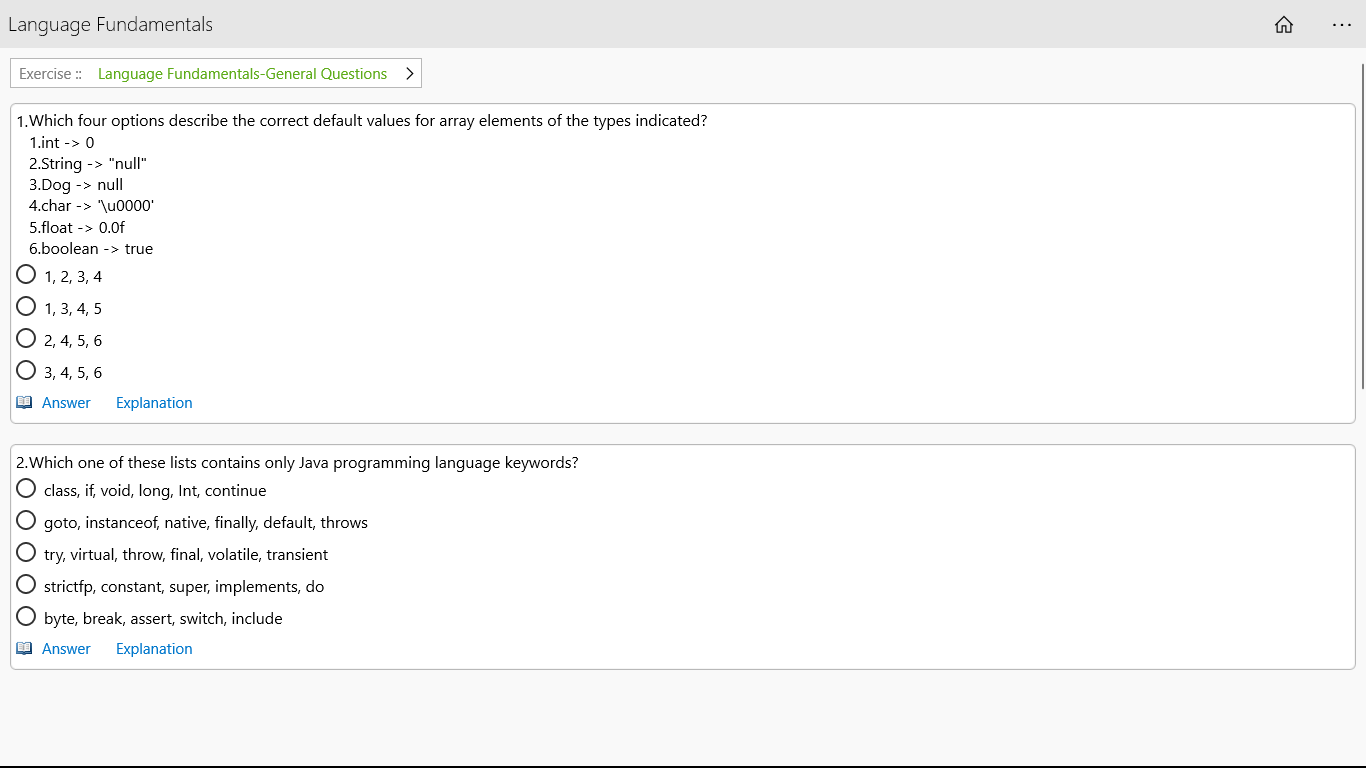Select option "1, 2, 3, 4"

[x=27, y=275]
